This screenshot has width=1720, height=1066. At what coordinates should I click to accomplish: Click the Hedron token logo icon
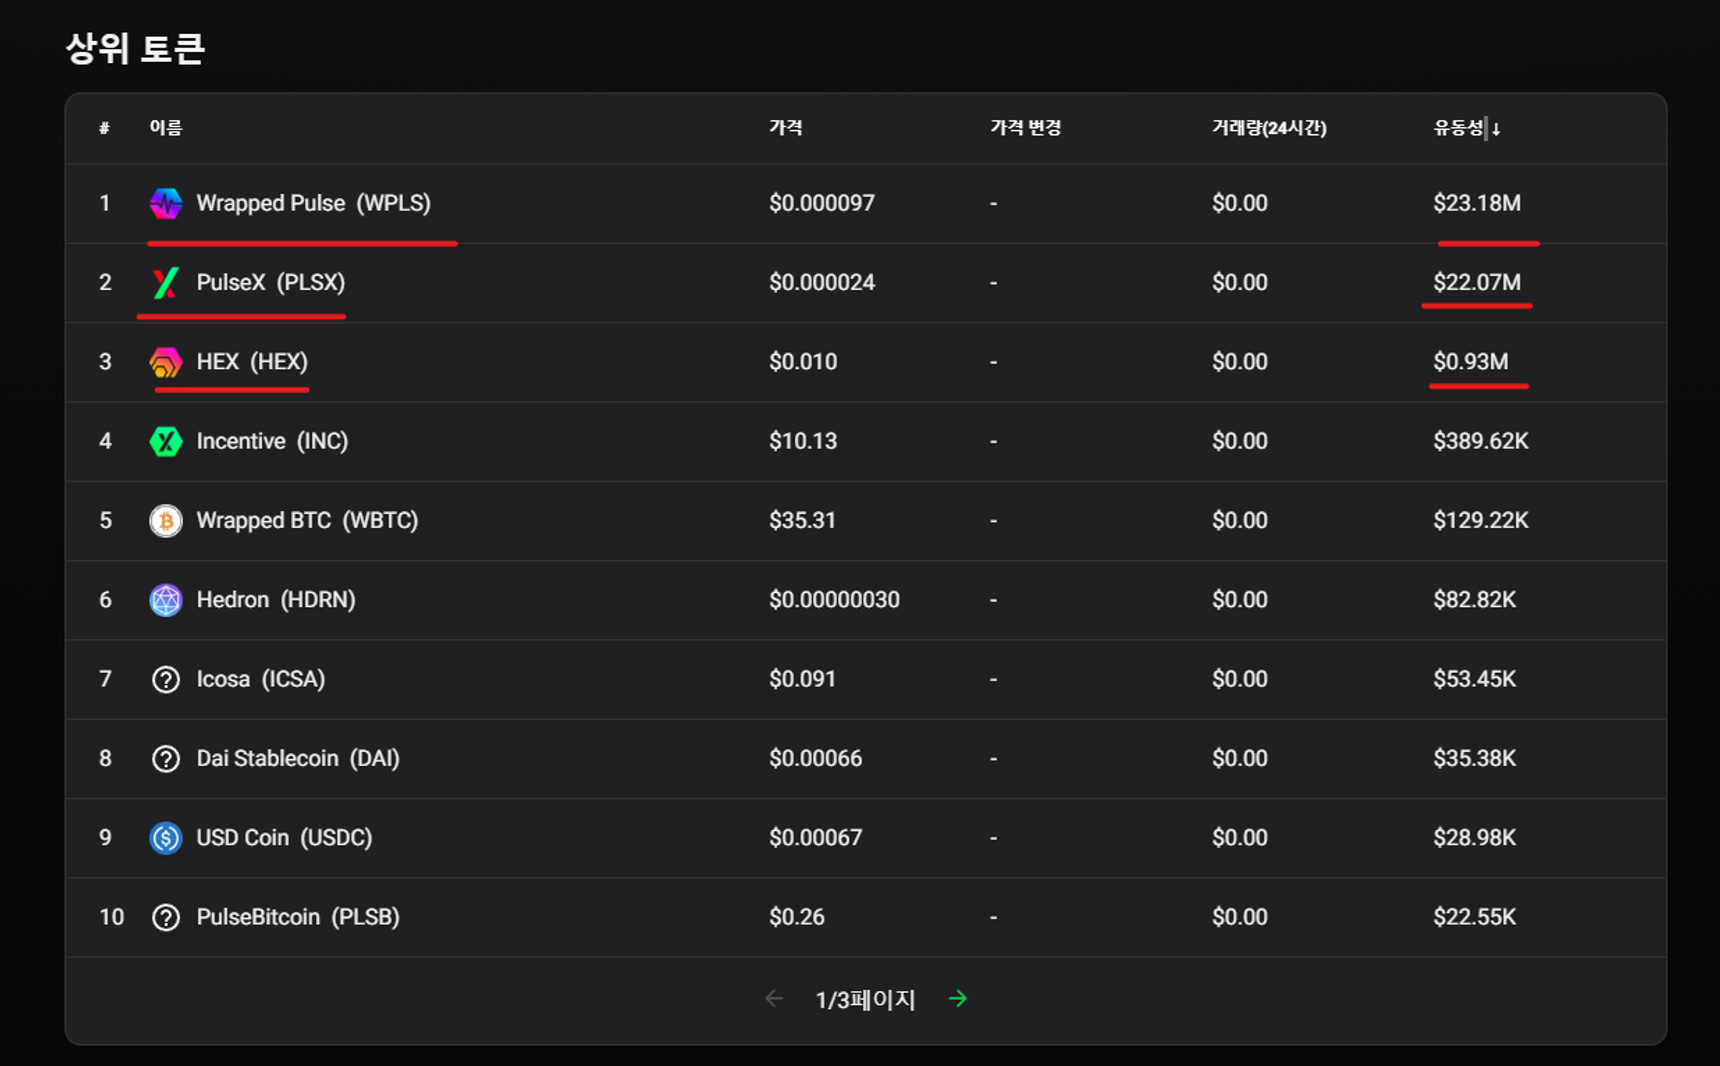click(166, 600)
